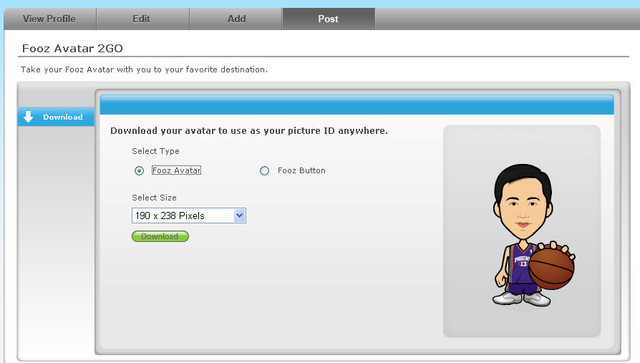
Task: Select the Post tab
Action: coord(328,19)
